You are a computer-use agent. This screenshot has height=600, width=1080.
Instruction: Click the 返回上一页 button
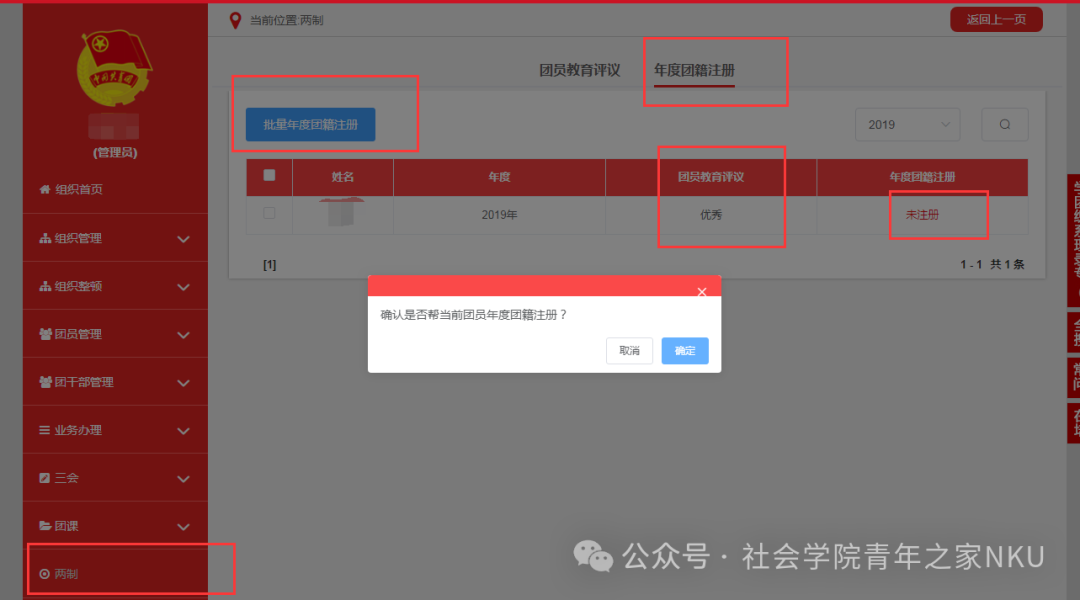click(x=996, y=20)
